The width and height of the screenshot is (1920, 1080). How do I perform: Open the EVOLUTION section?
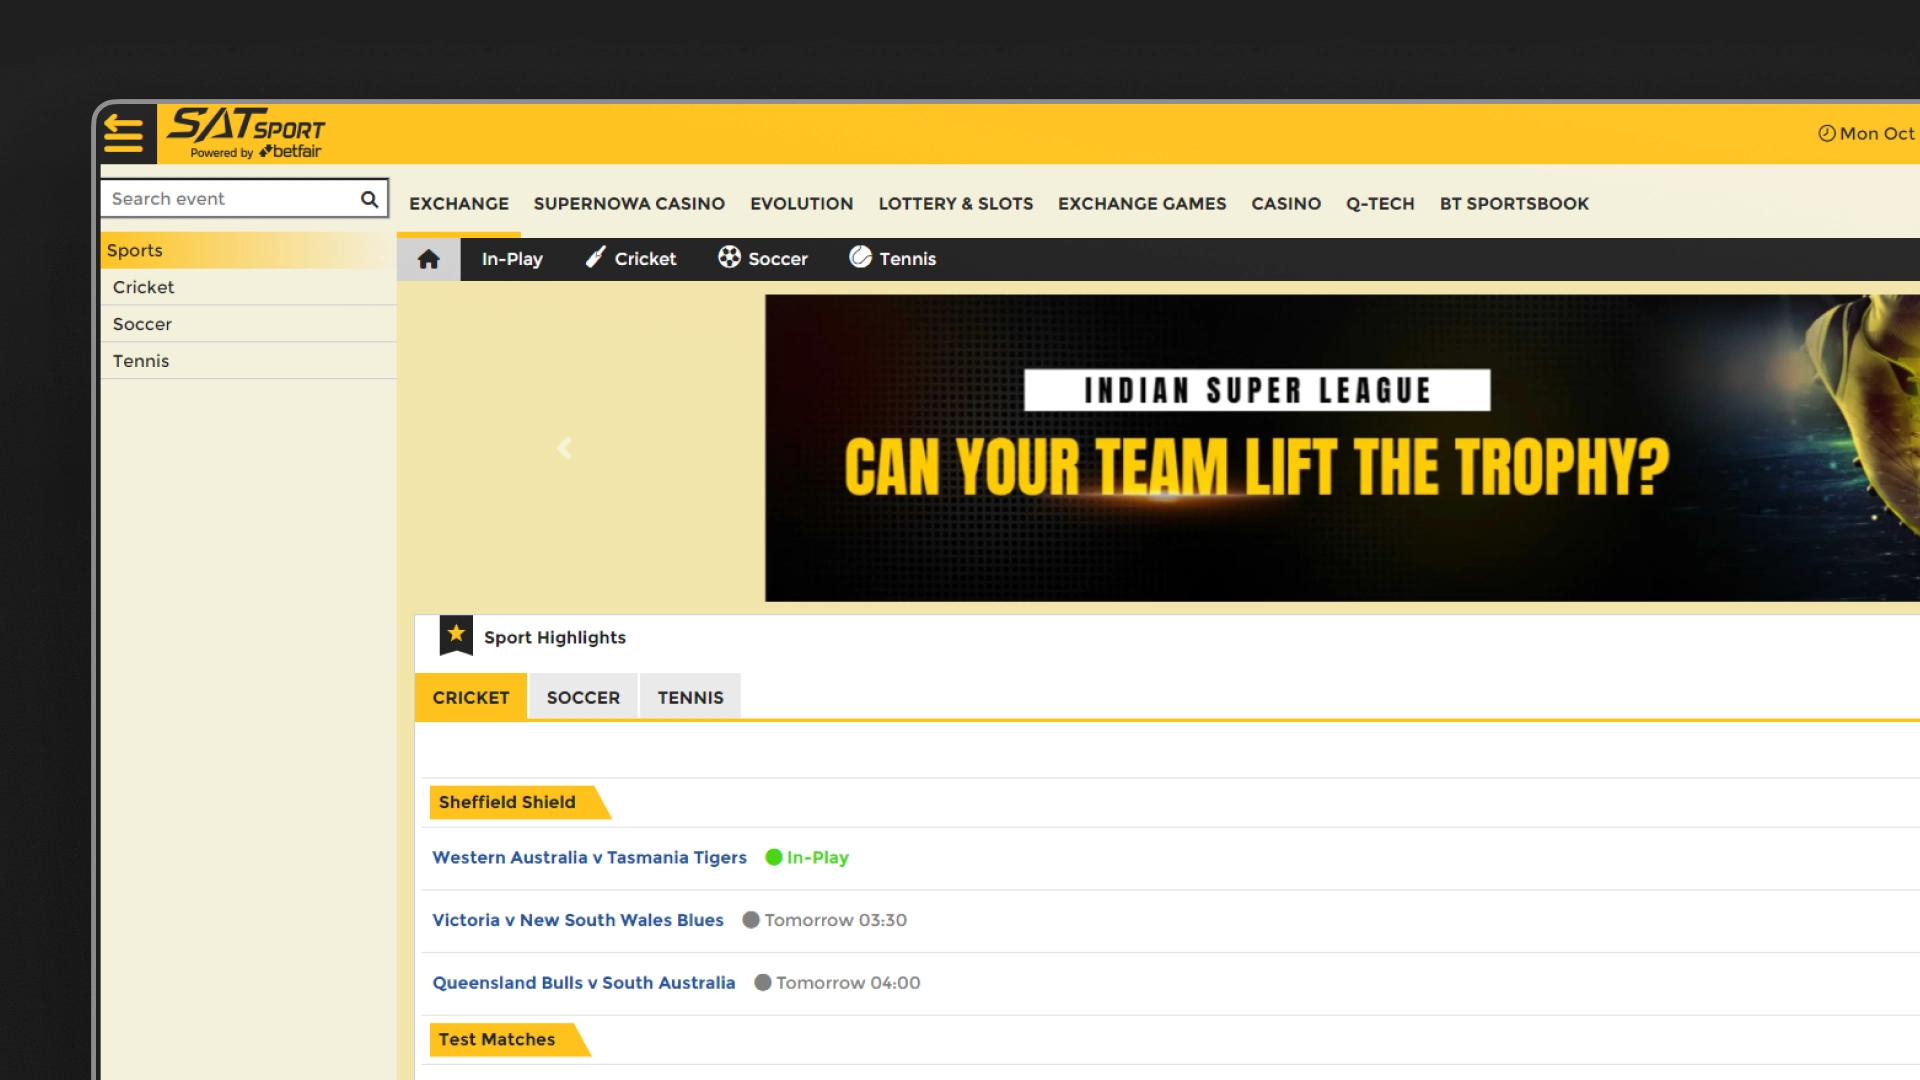[801, 204]
